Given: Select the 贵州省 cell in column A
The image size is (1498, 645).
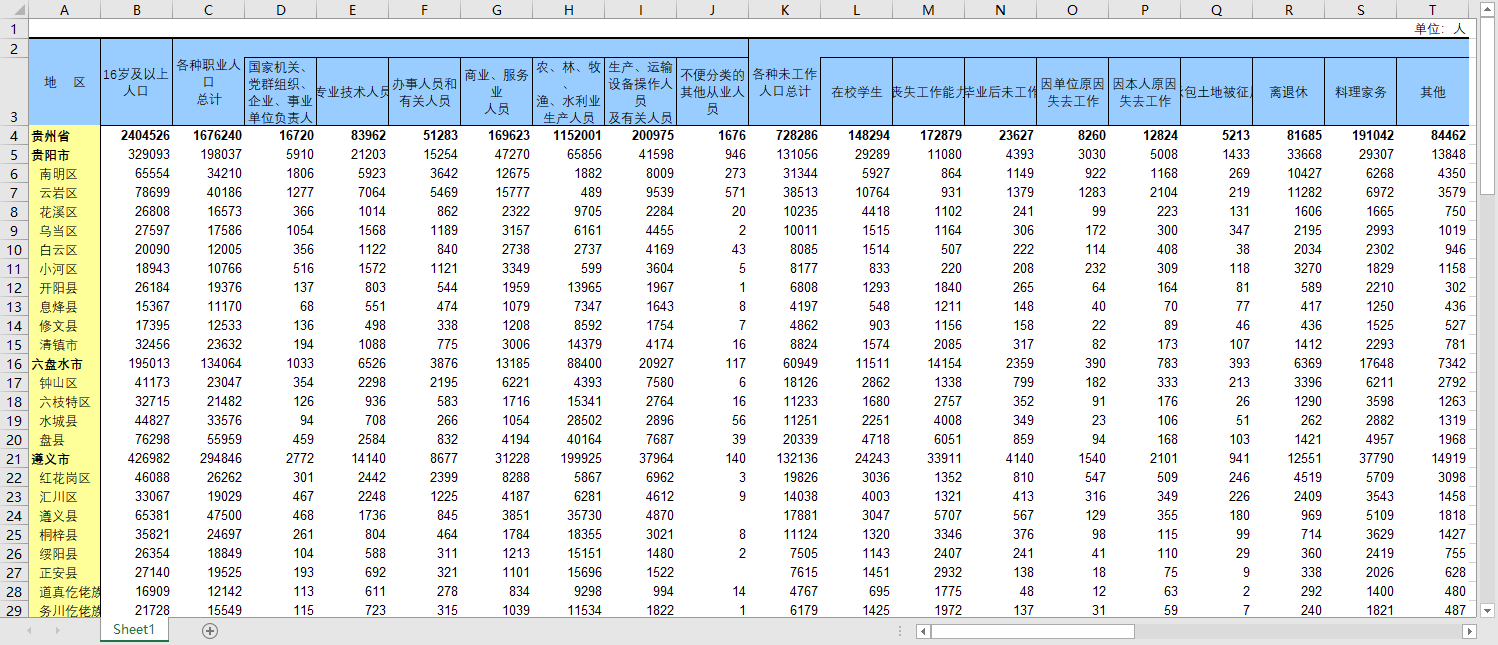Looking at the screenshot, I should pos(65,136).
